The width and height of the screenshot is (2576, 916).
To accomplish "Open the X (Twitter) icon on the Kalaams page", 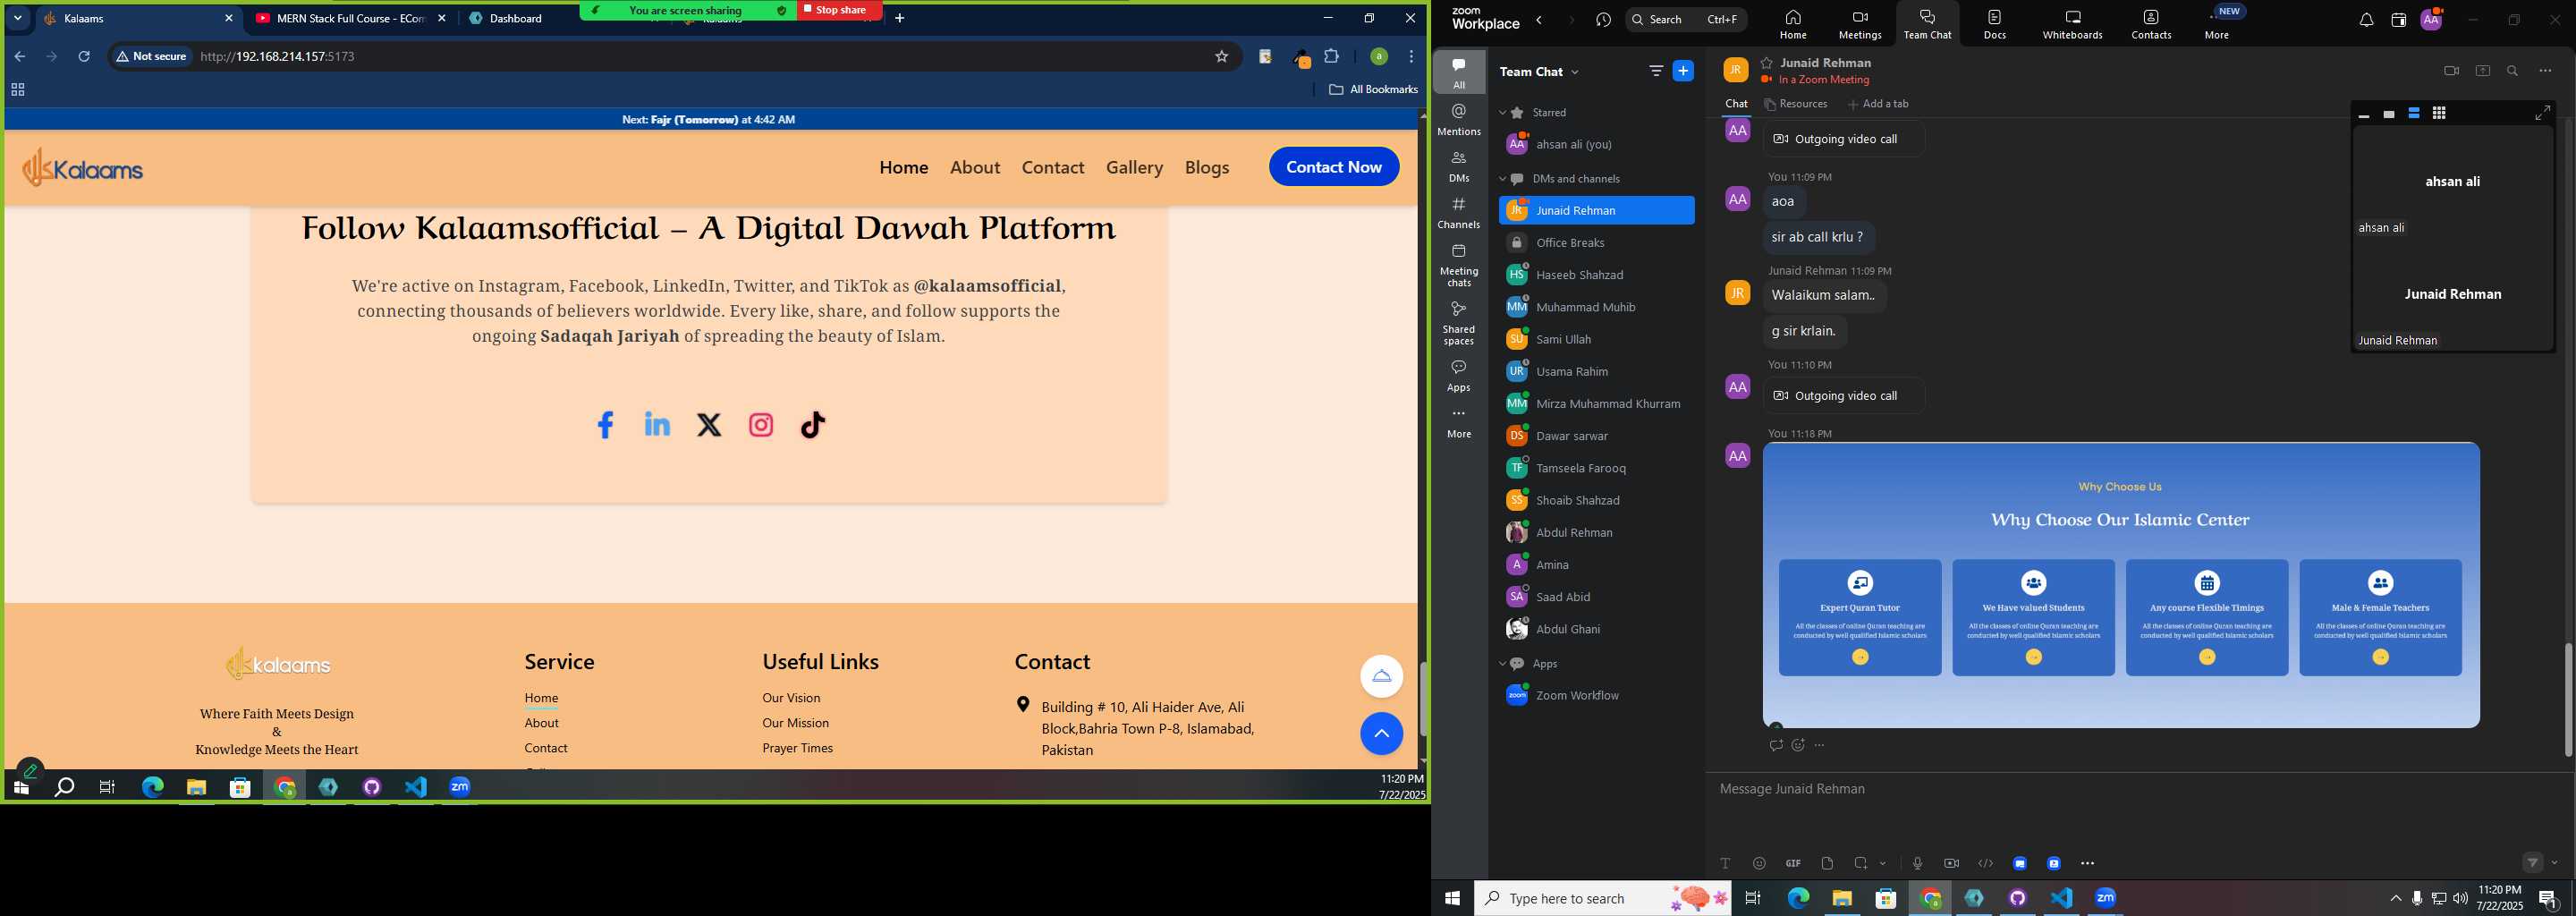I will (709, 425).
